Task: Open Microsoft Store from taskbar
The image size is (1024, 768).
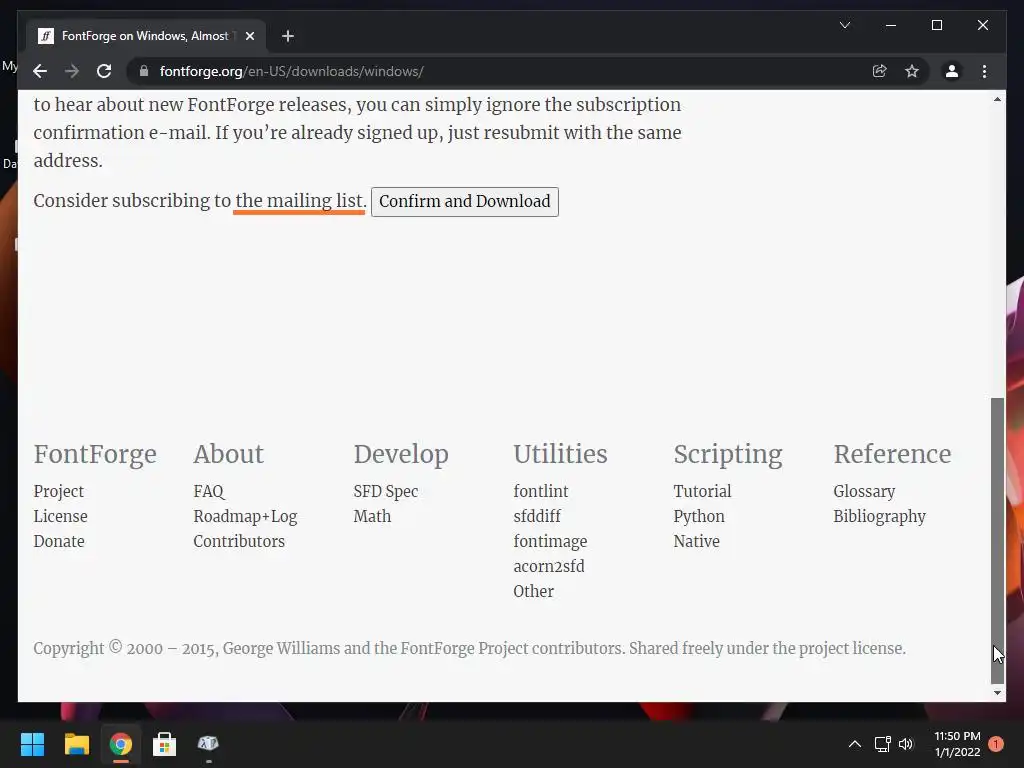Action: [165, 744]
